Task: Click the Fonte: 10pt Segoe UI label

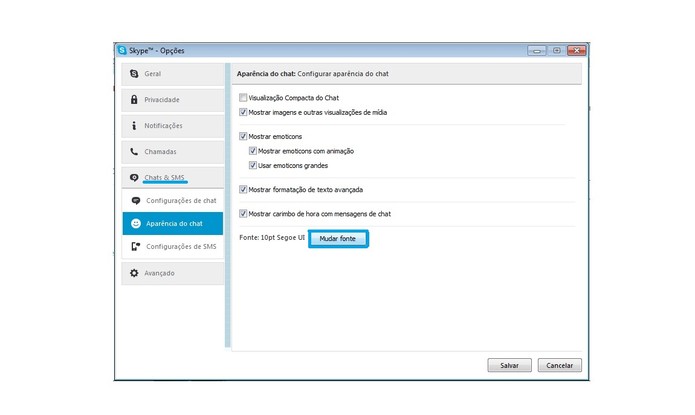Action: 272,238
